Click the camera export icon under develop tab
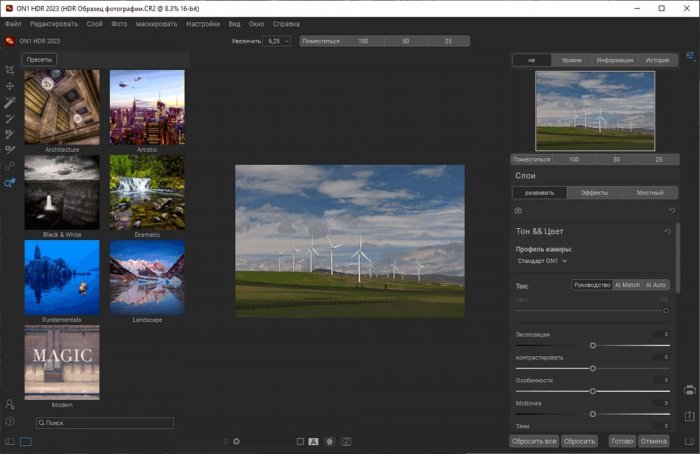 [x=518, y=210]
